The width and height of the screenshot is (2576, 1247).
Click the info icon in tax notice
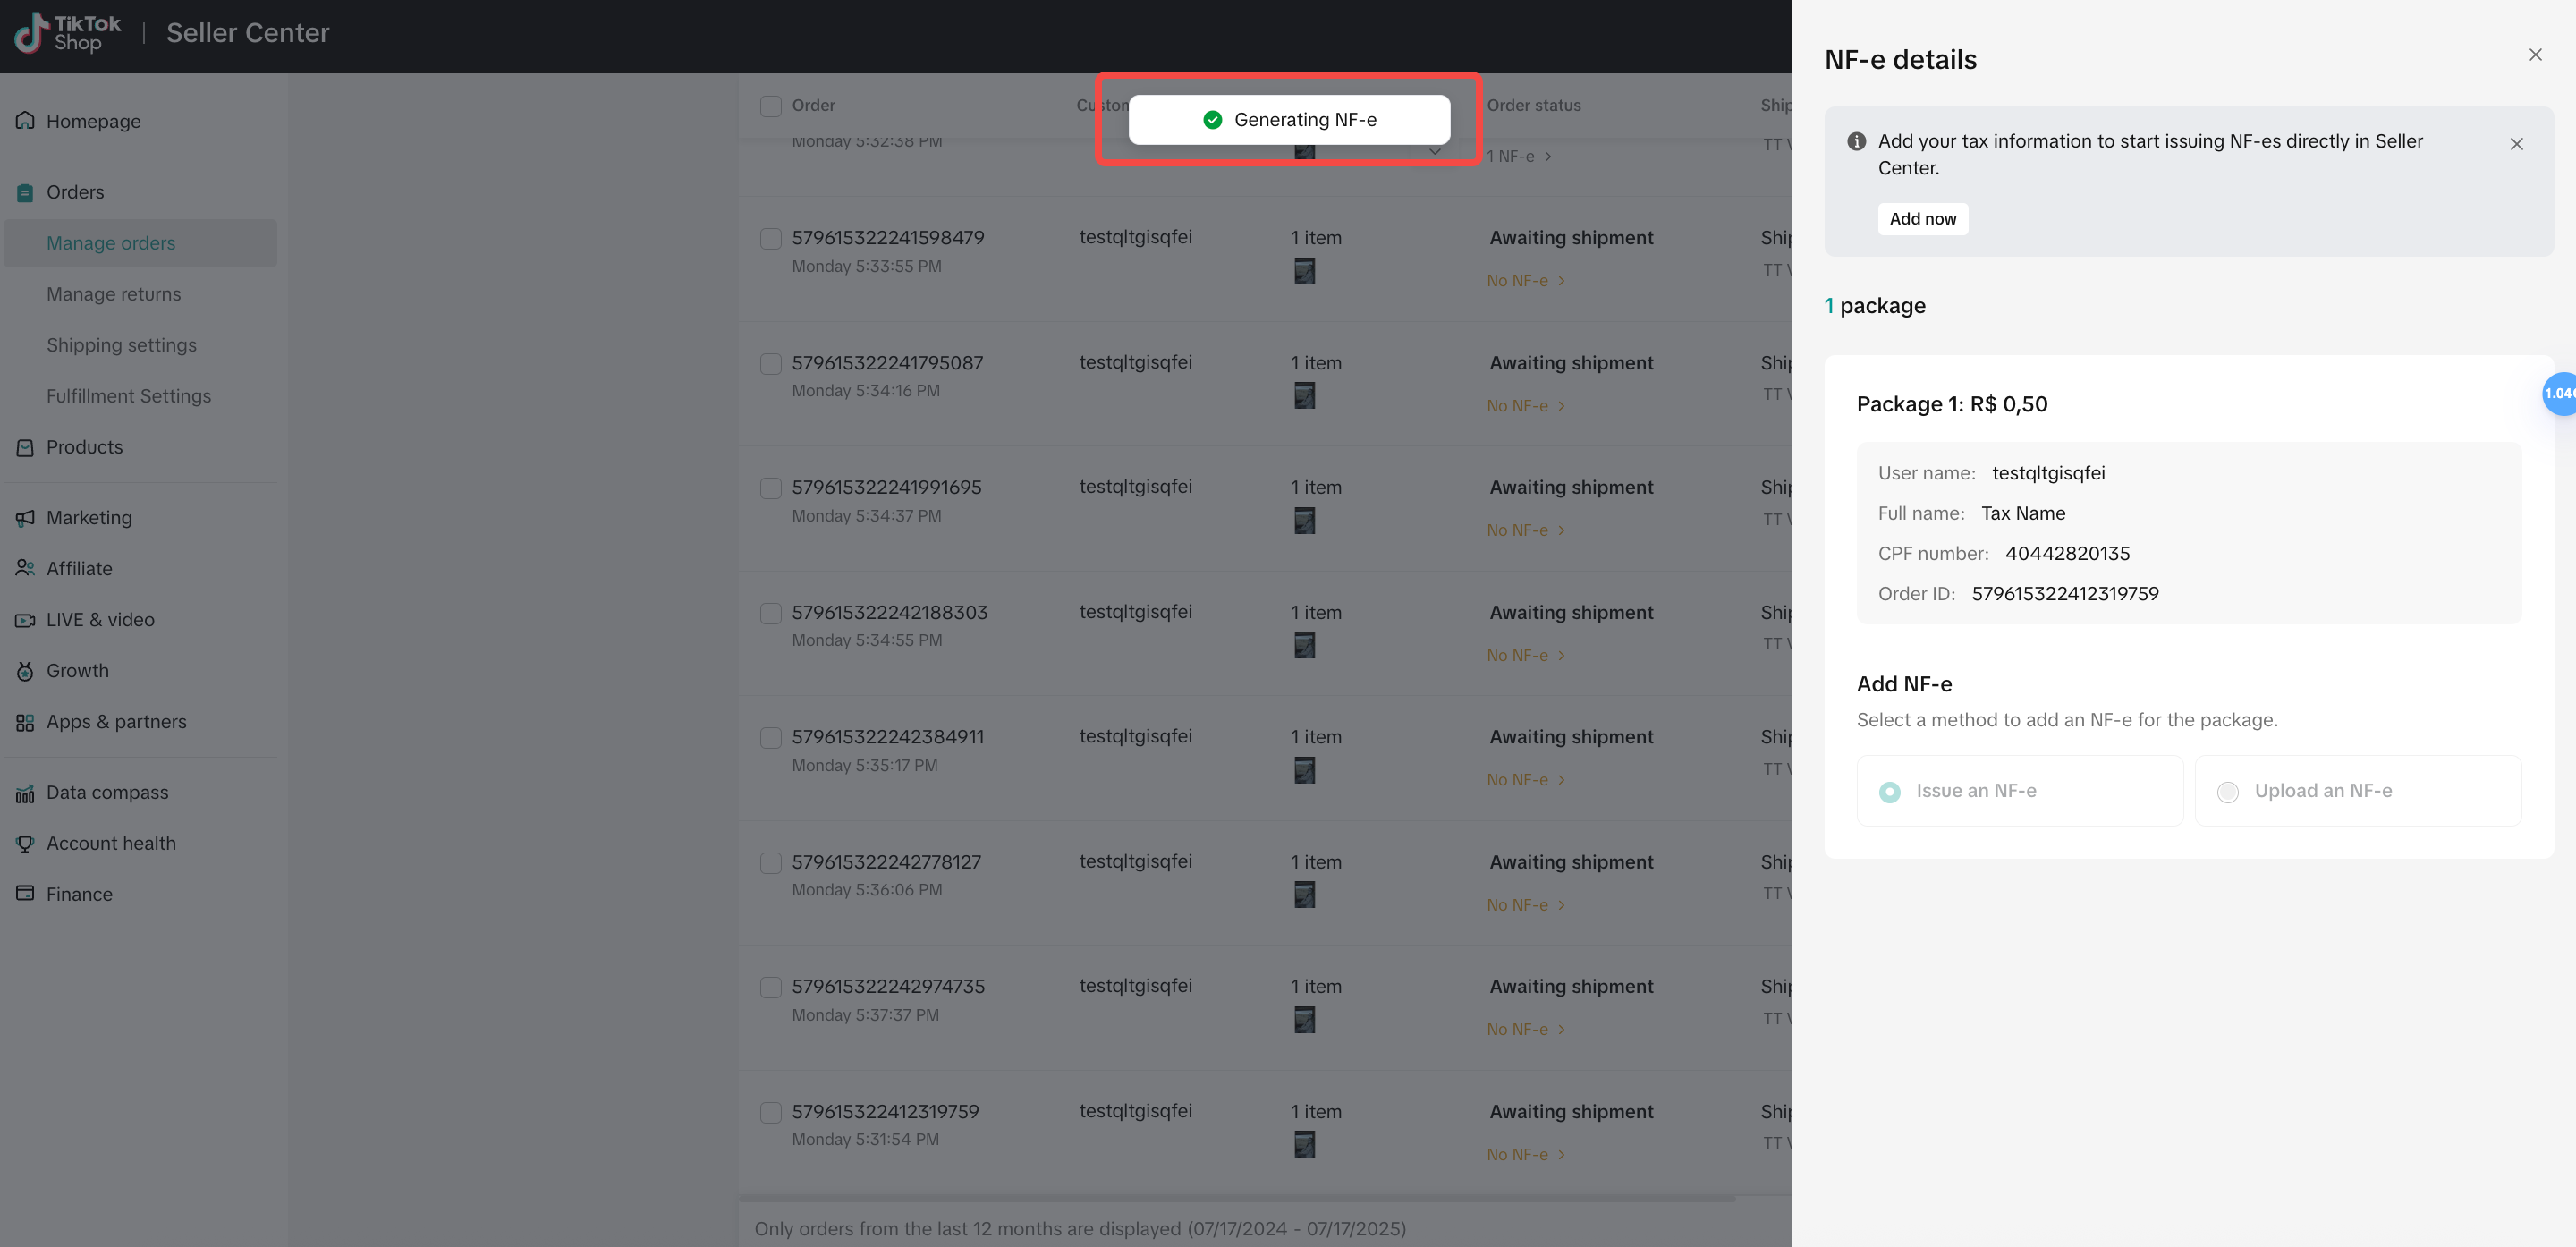point(1856,141)
